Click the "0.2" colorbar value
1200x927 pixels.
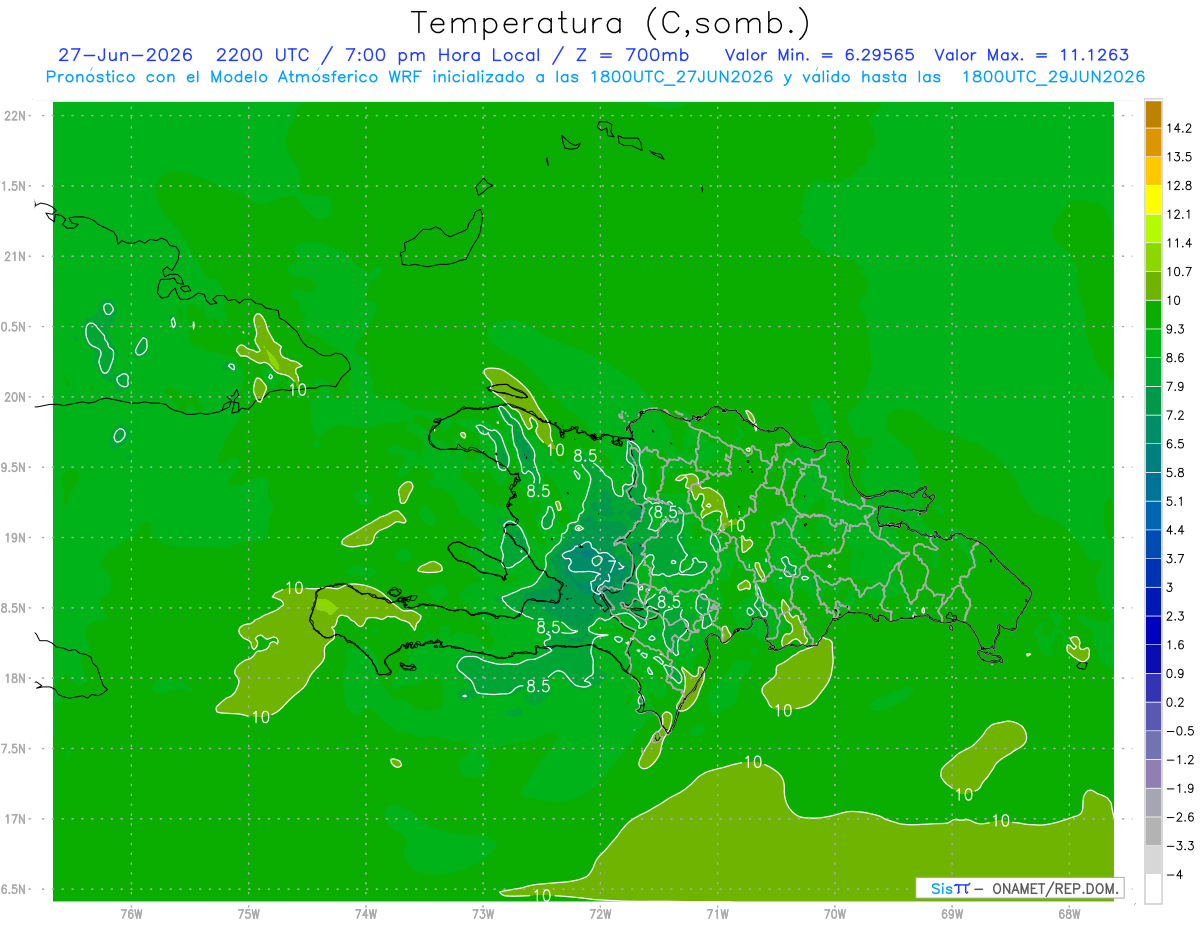(x=1176, y=702)
